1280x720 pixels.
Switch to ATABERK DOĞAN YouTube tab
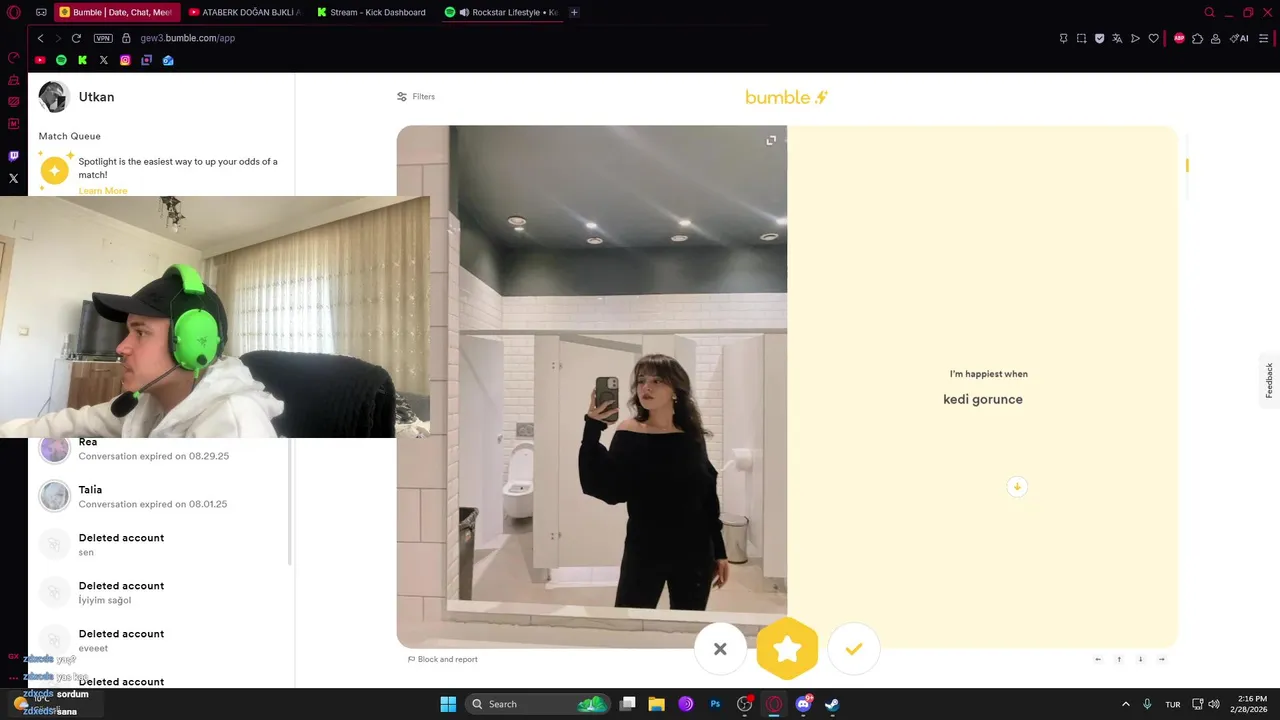pos(245,12)
